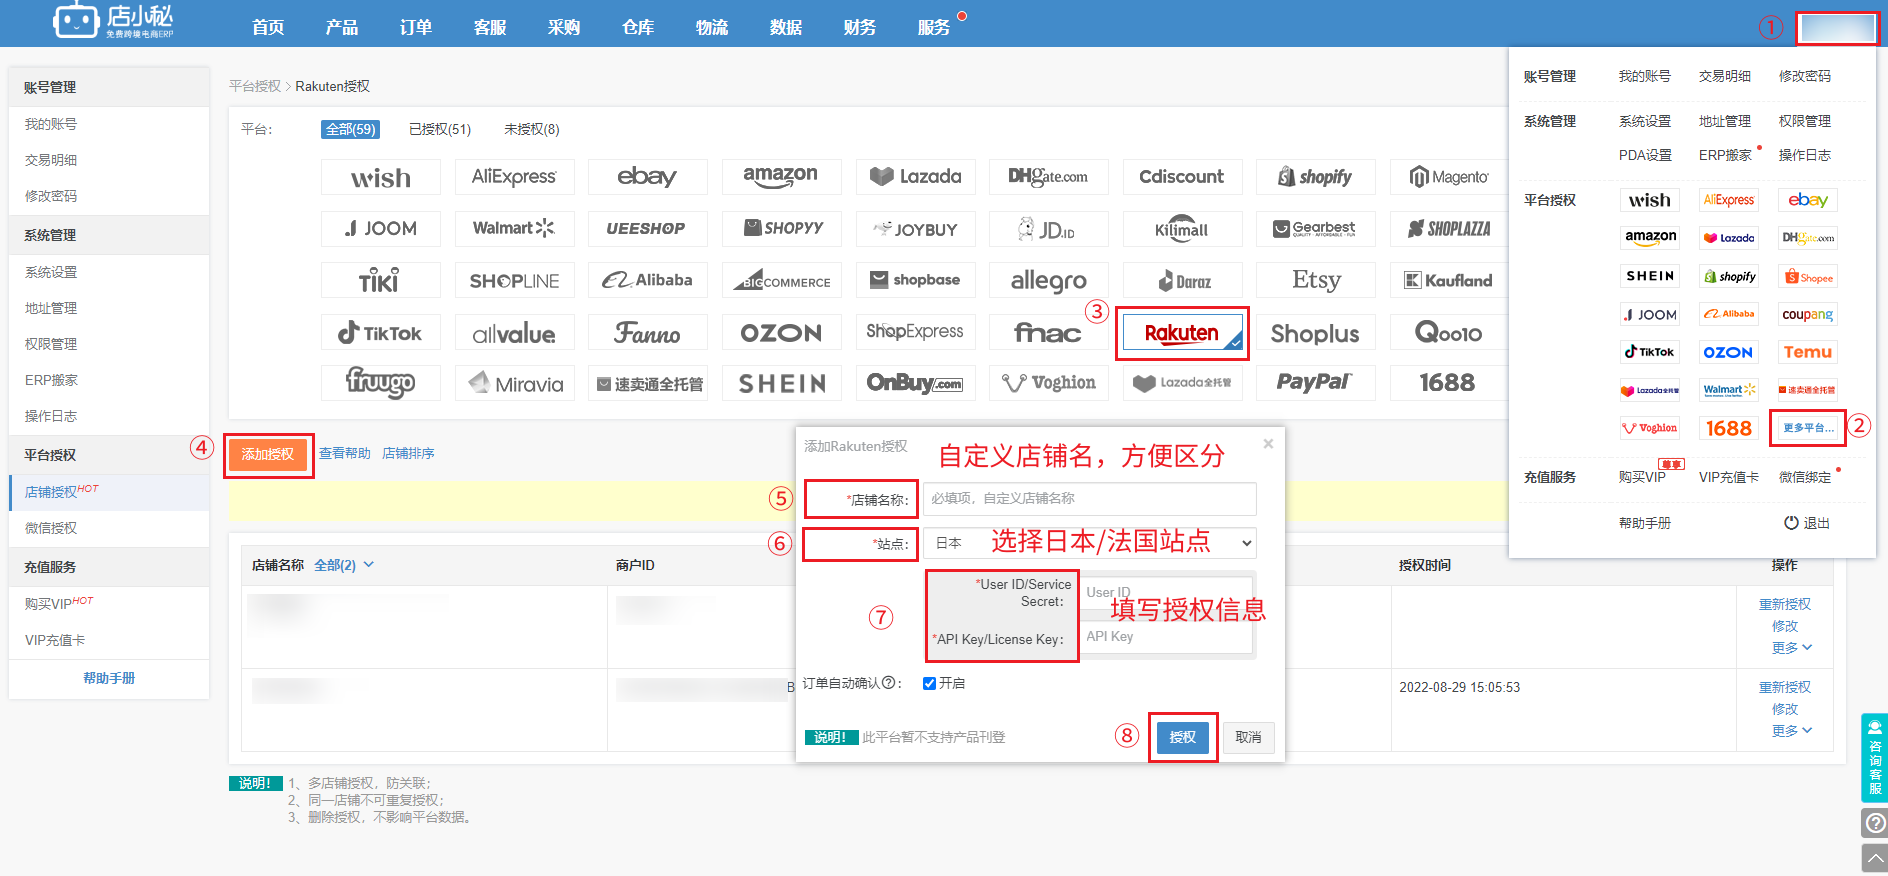Screen dimensions: 1888x876
Task: Expand 更多 menu in first store row
Action: [x=1791, y=648]
